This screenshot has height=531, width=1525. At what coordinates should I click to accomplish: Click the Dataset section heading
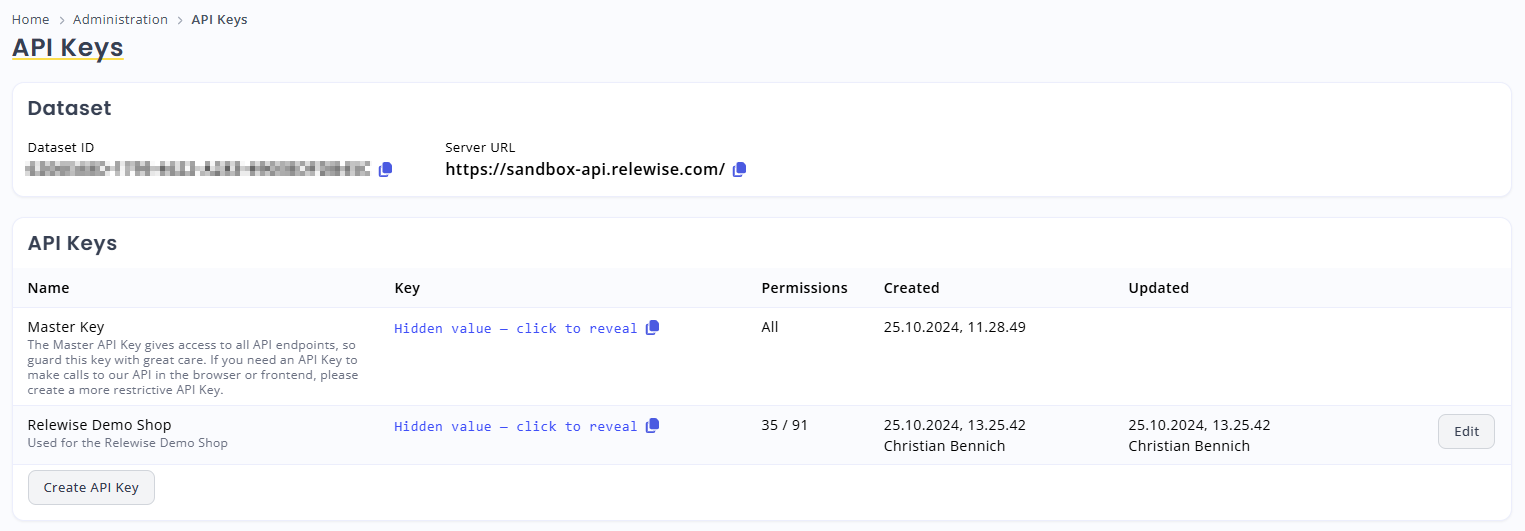click(69, 108)
